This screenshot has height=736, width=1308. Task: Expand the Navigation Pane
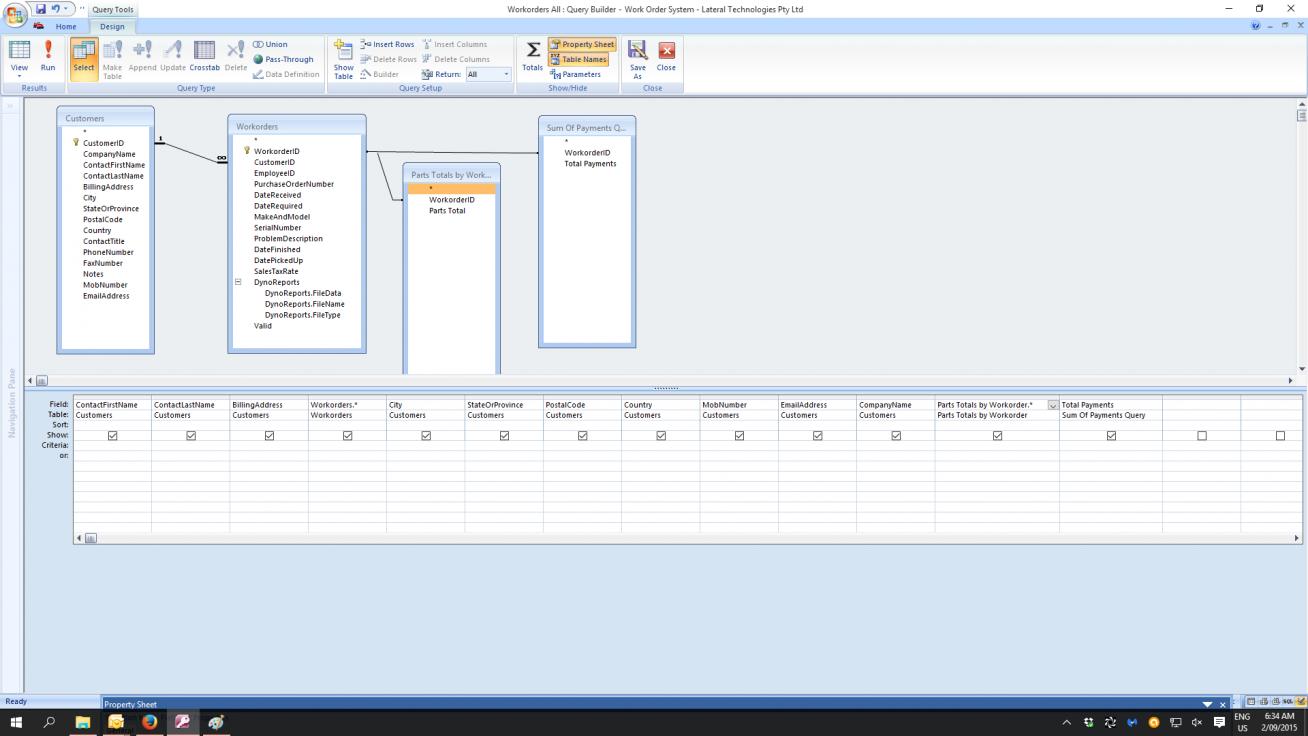tap(12, 105)
